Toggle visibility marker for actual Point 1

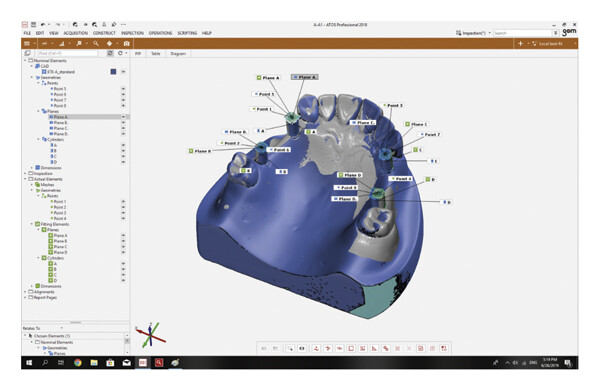point(123,201)
